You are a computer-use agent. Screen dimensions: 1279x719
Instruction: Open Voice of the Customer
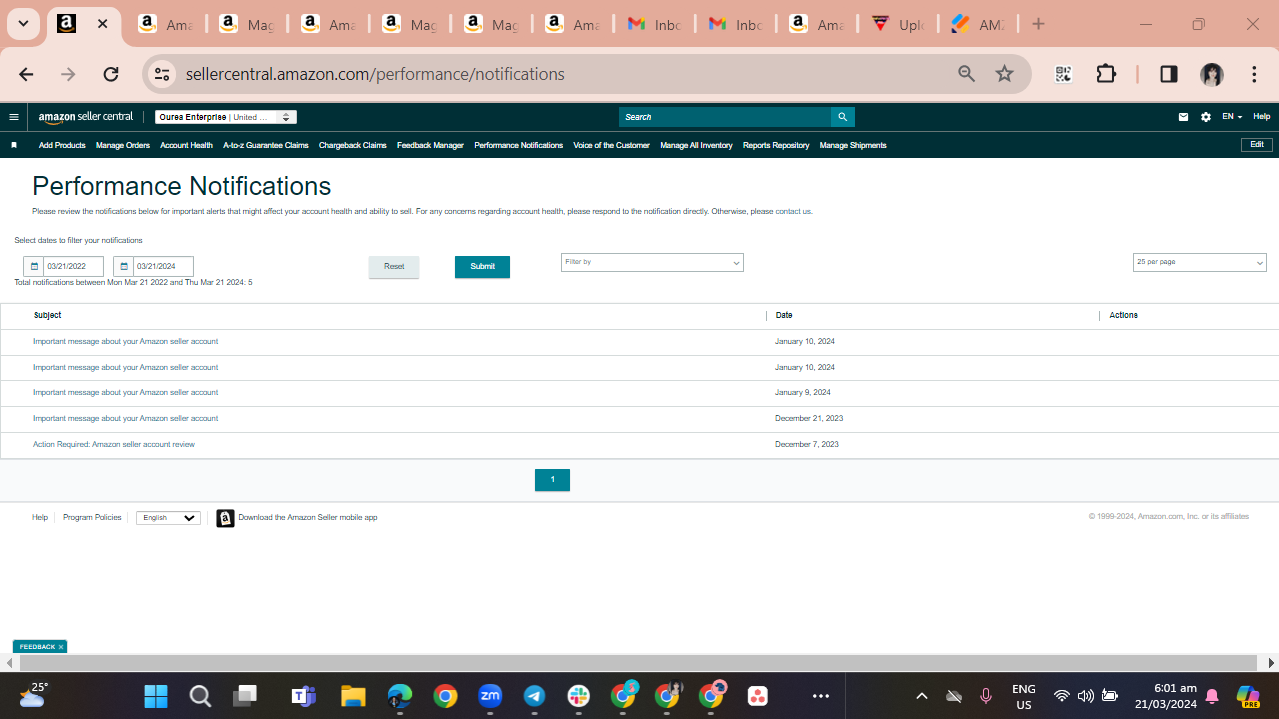point(611,145)
